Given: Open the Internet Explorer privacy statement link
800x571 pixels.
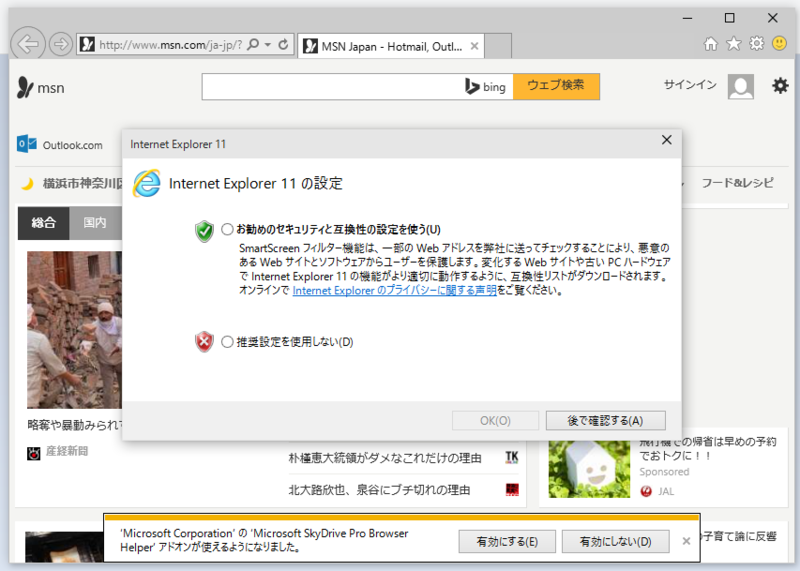Looking at the screenshot, I should tap(394, 290).
